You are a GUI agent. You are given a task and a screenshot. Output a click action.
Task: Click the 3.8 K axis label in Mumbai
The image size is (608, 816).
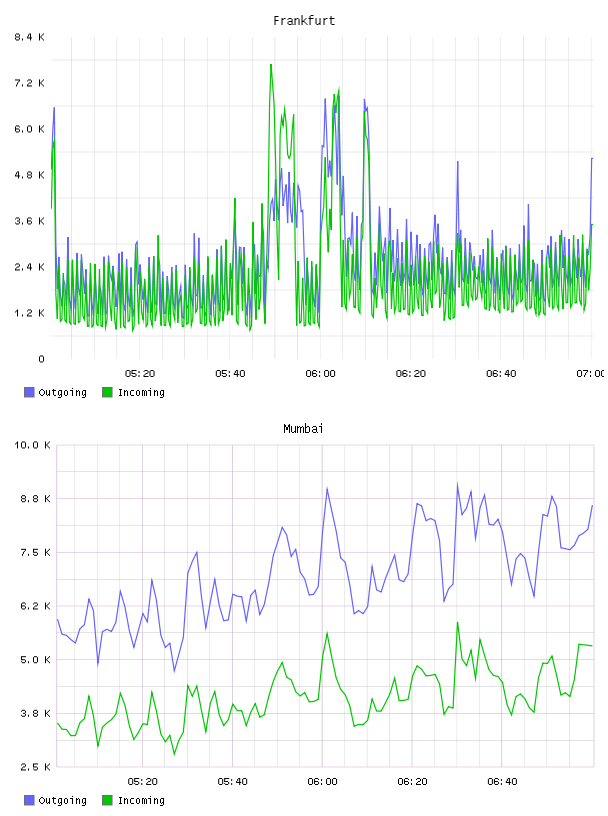tap(35, 713)
